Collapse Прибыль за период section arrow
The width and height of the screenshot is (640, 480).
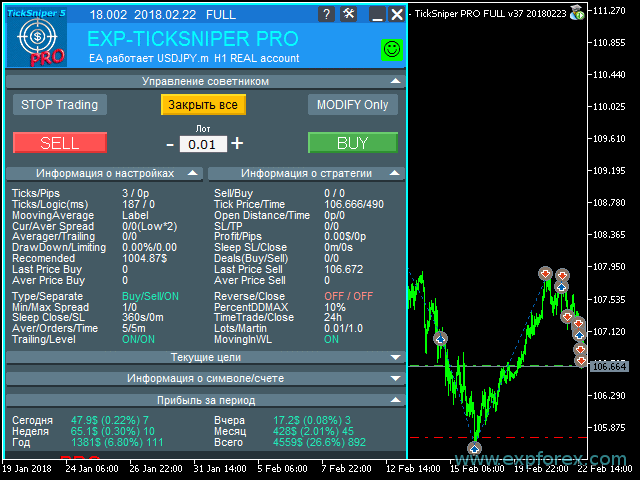pyautogui.click(x=395, y=400)
